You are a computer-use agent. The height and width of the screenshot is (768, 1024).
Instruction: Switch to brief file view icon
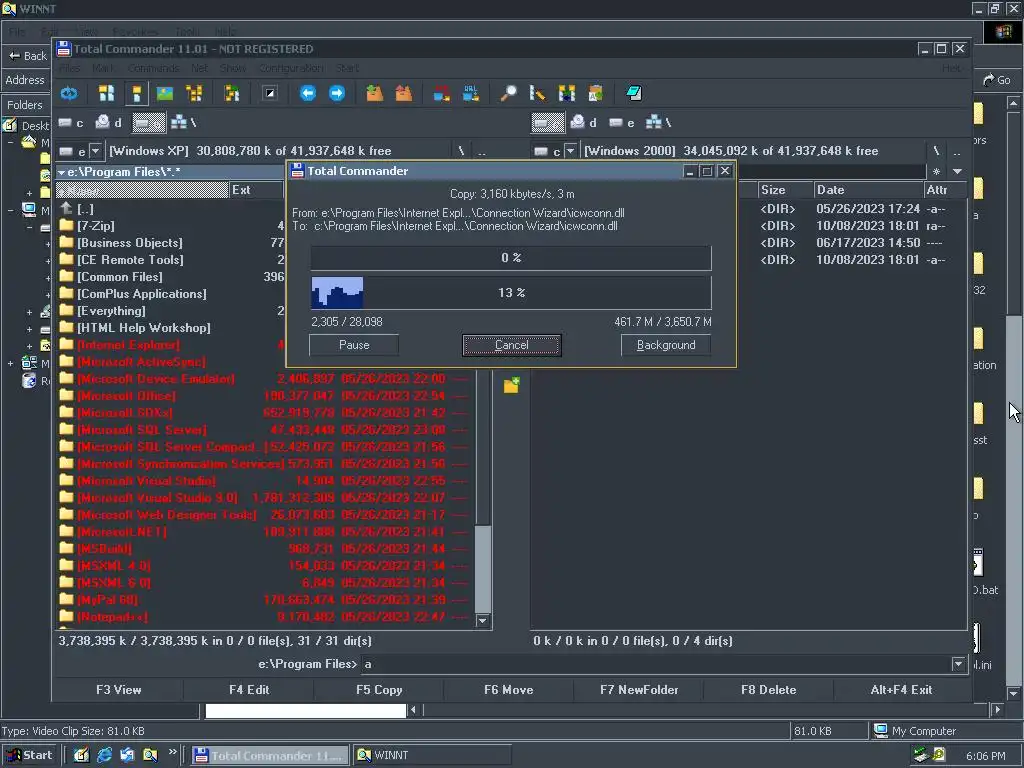pos(106,93)
